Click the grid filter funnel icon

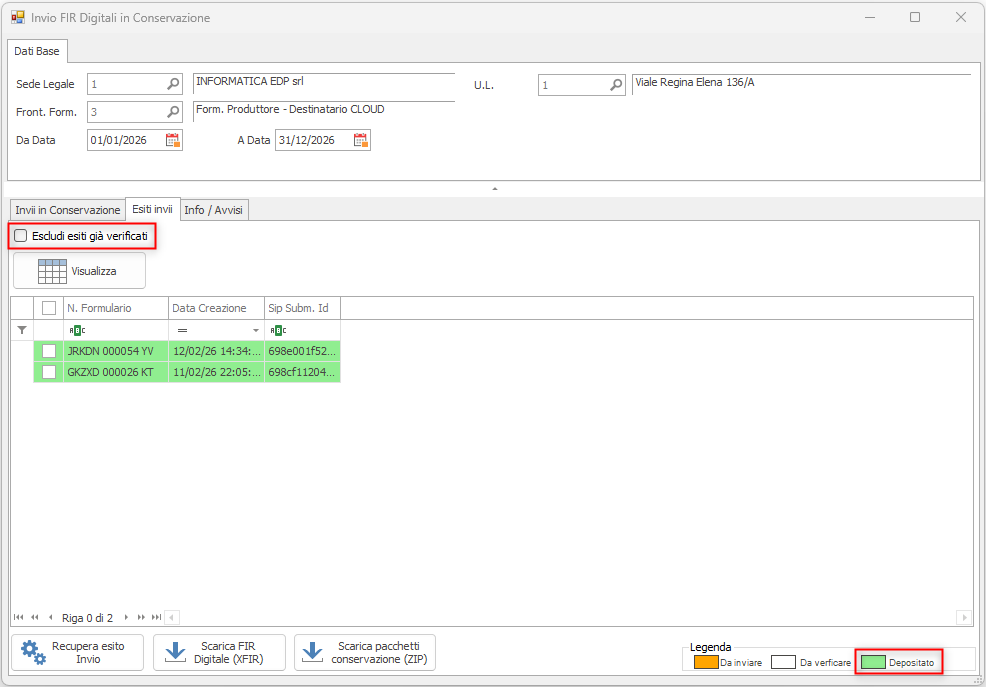pyautogui.click(x=22, y=330)
